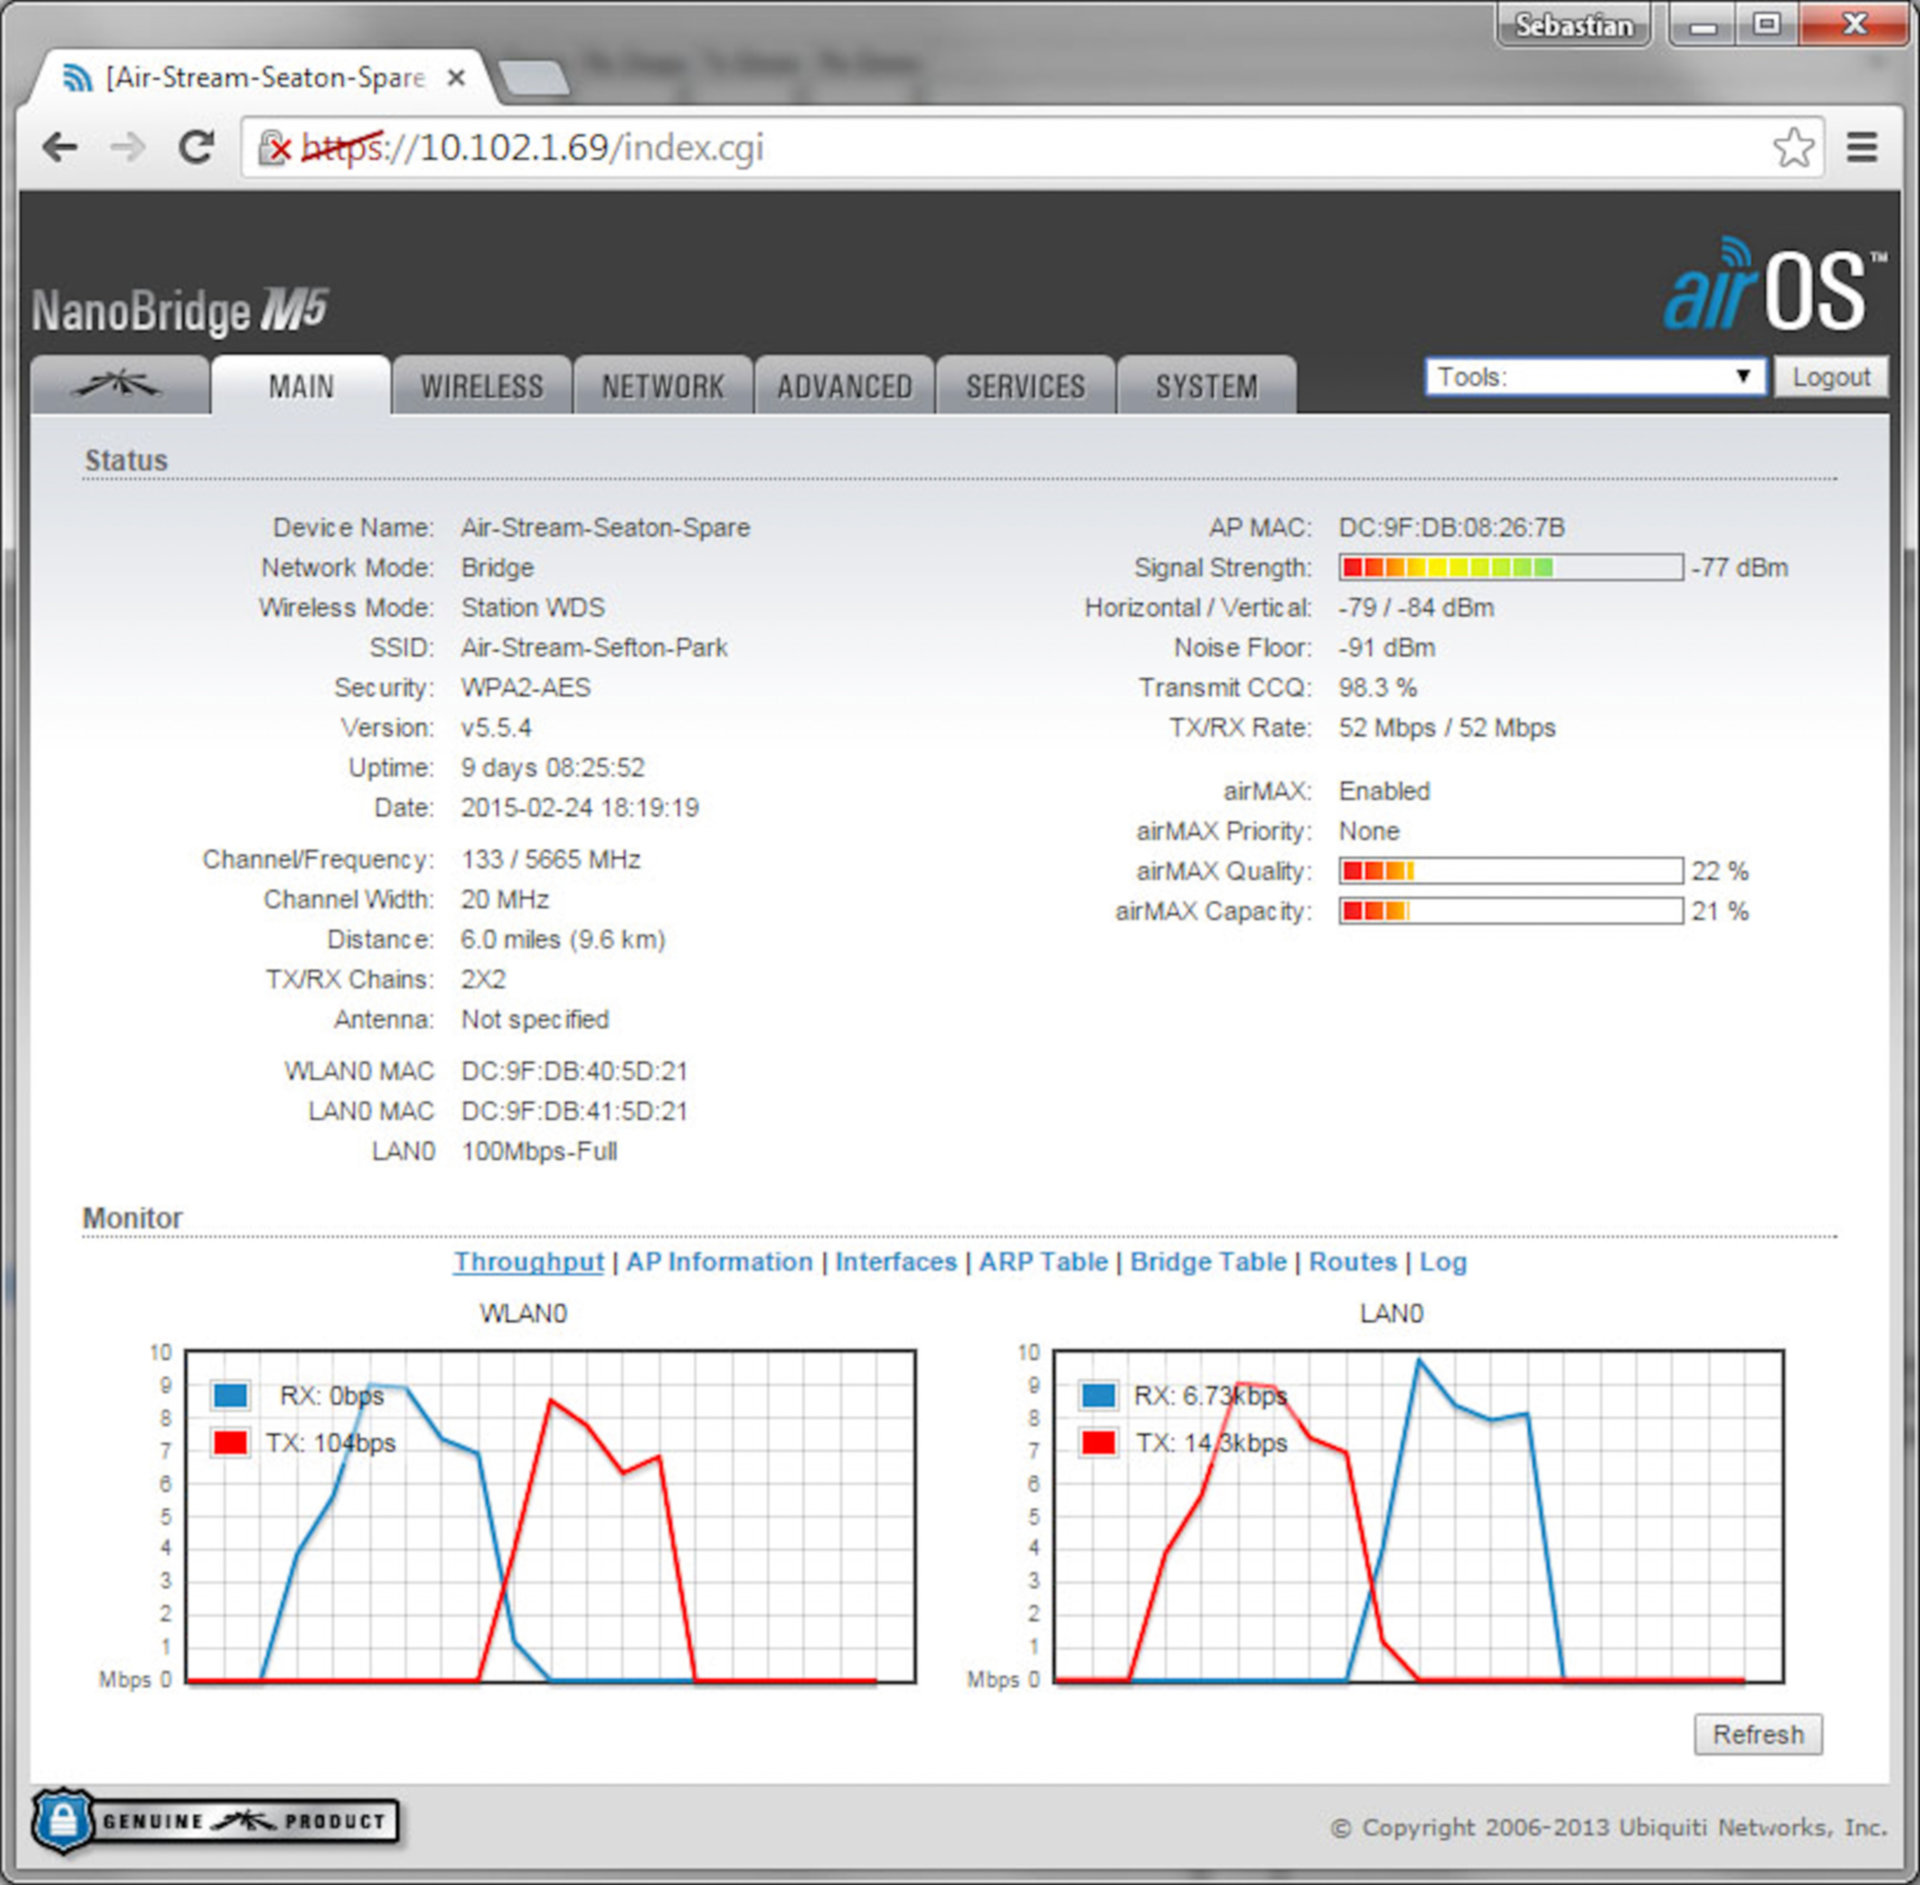The image size is (1920, 1885).
Task: Click the version value v5.5.4
Action: pos(496,727)
